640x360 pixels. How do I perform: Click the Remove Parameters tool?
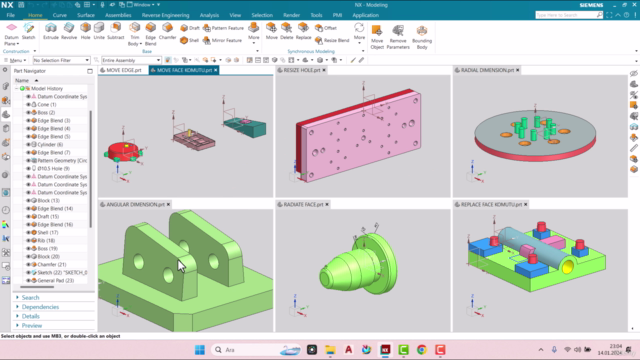coord(398,37)
